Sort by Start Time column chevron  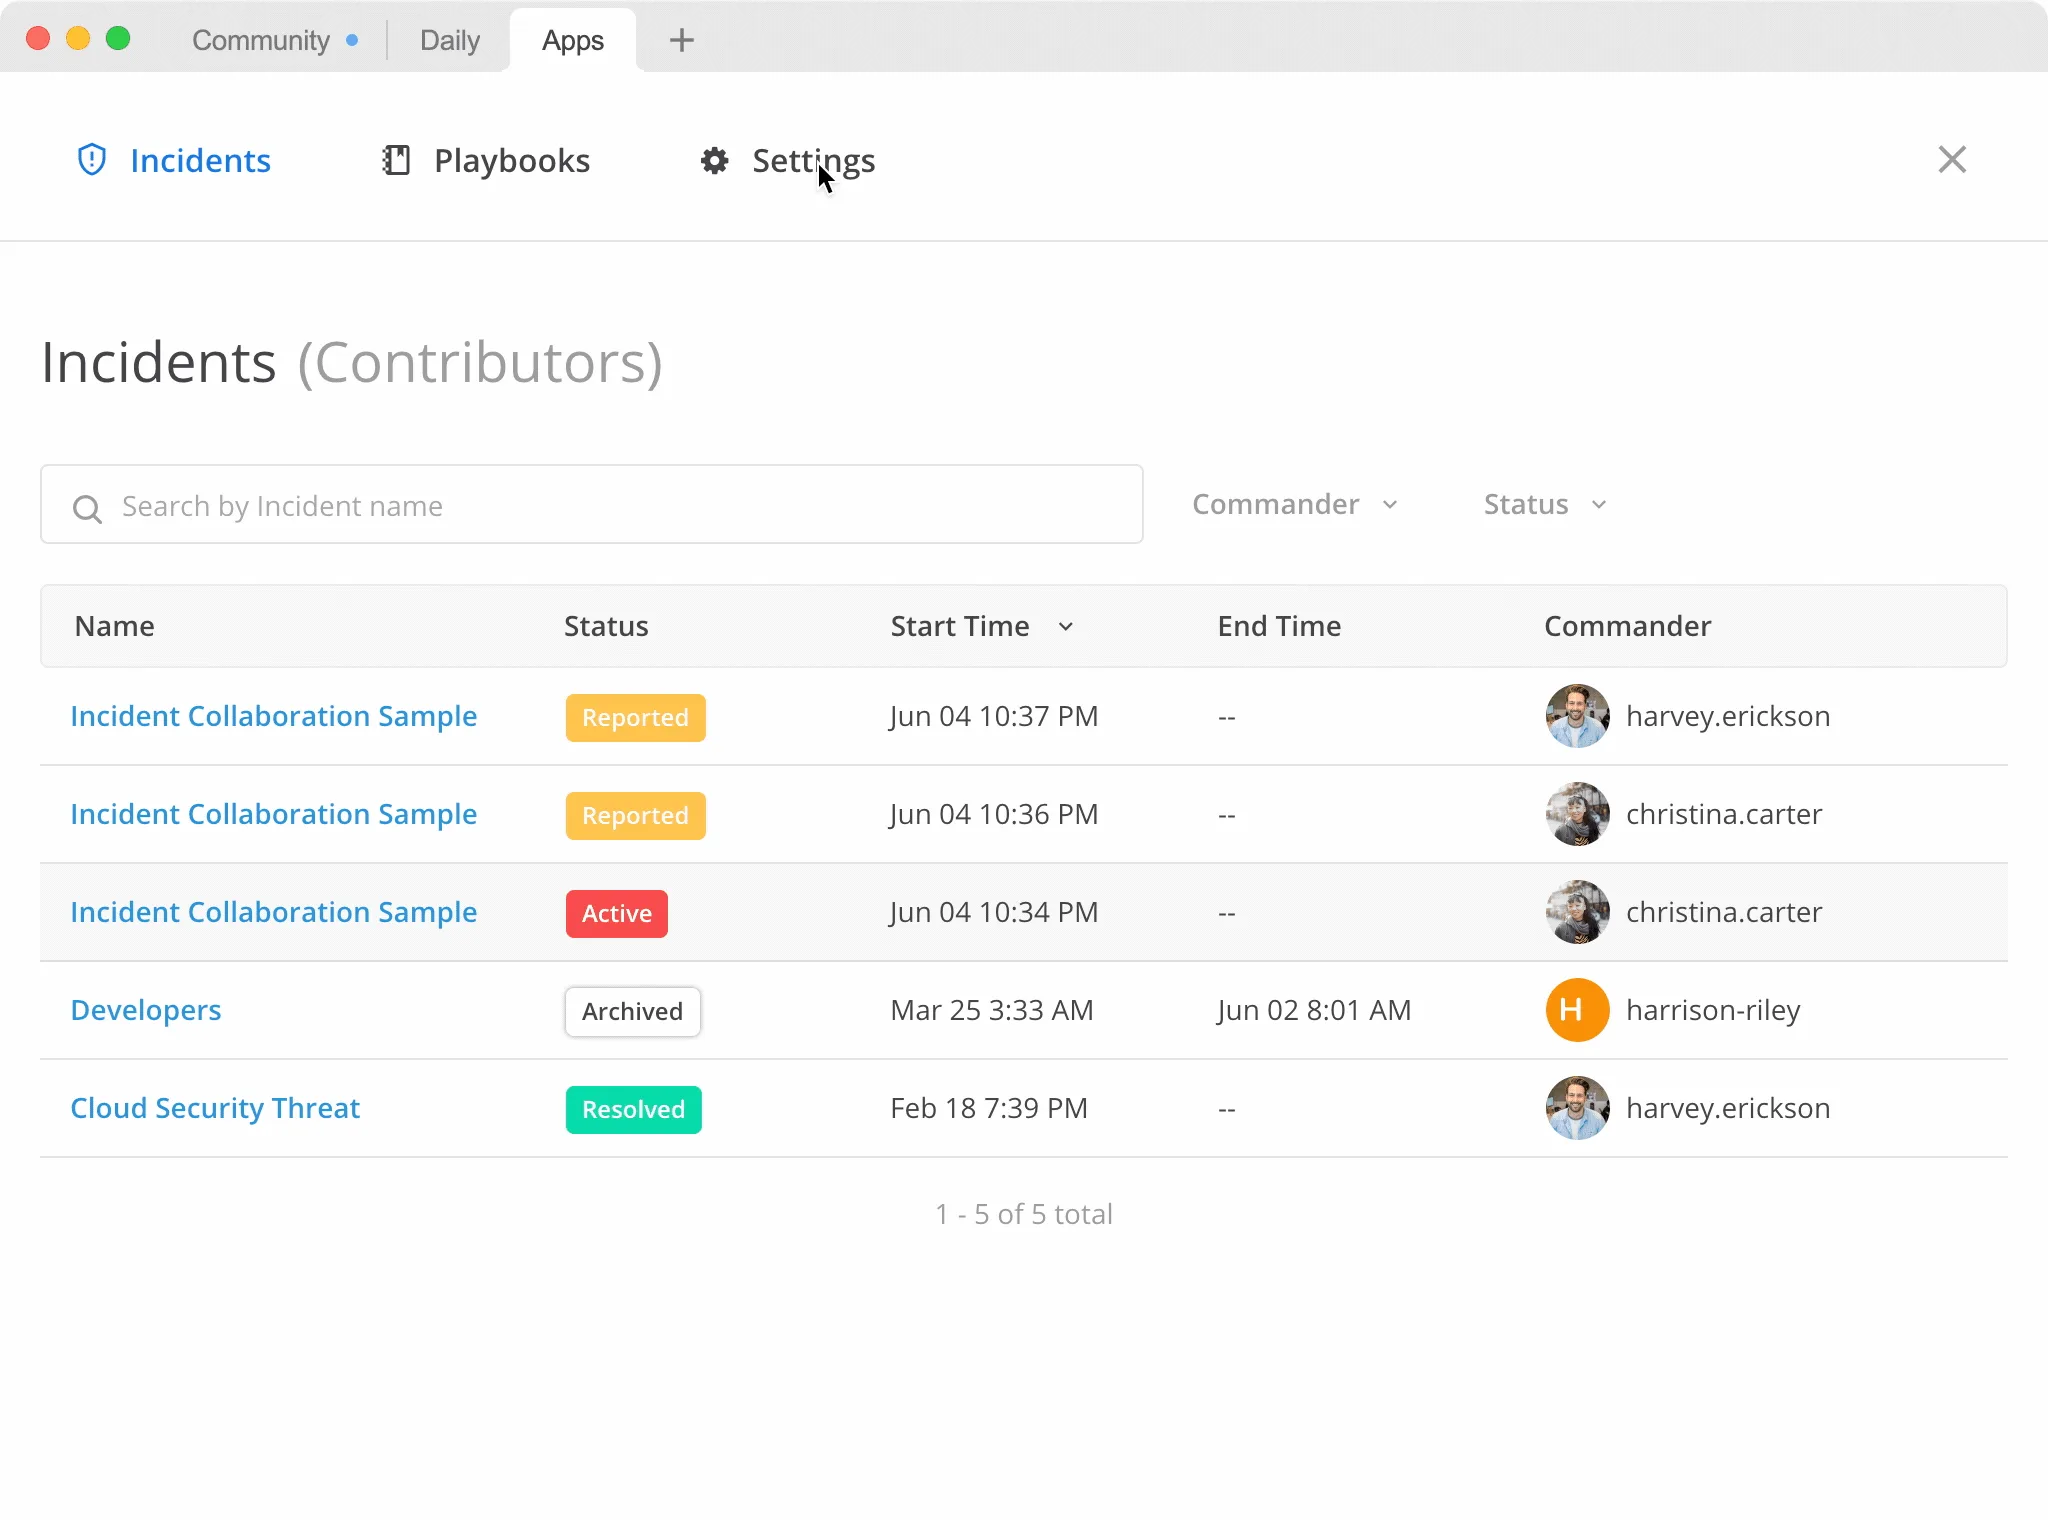pos(1066,626)
